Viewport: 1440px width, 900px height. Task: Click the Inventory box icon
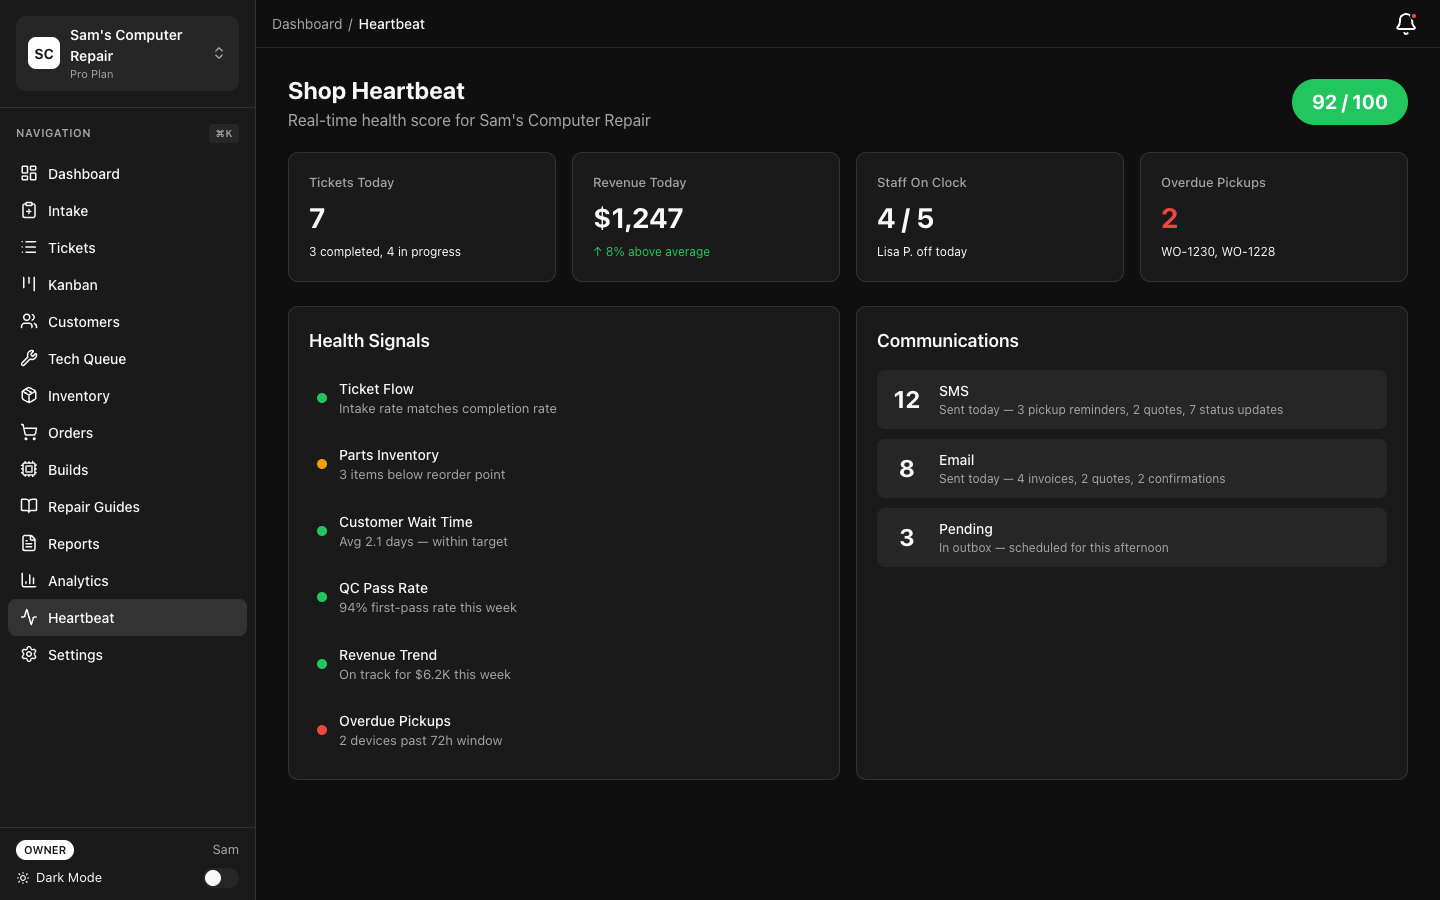click(x=28, y=395)
